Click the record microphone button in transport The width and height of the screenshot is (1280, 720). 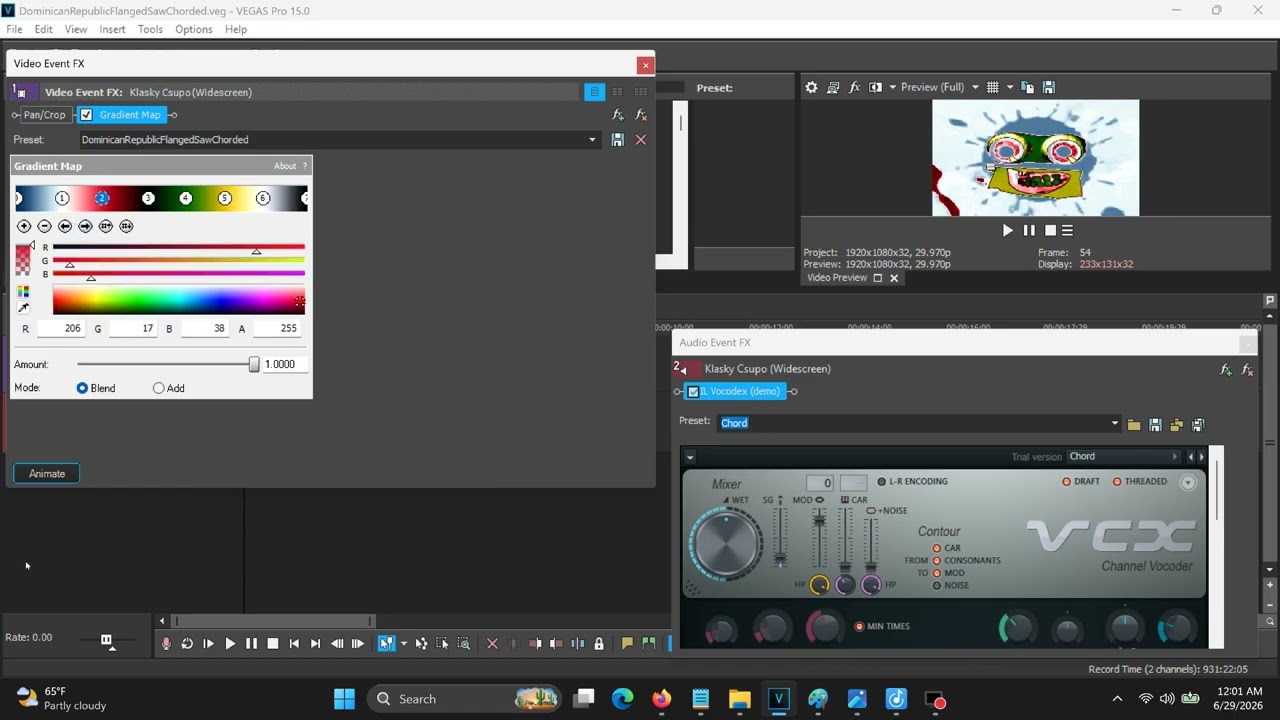coord(166,644)
